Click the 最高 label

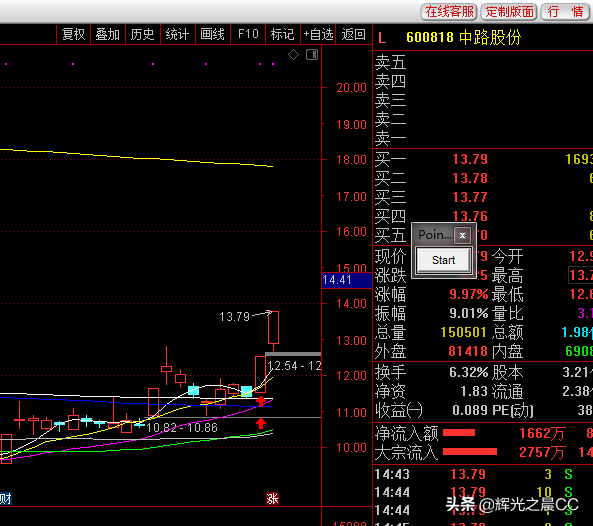[x=508, y=275]
